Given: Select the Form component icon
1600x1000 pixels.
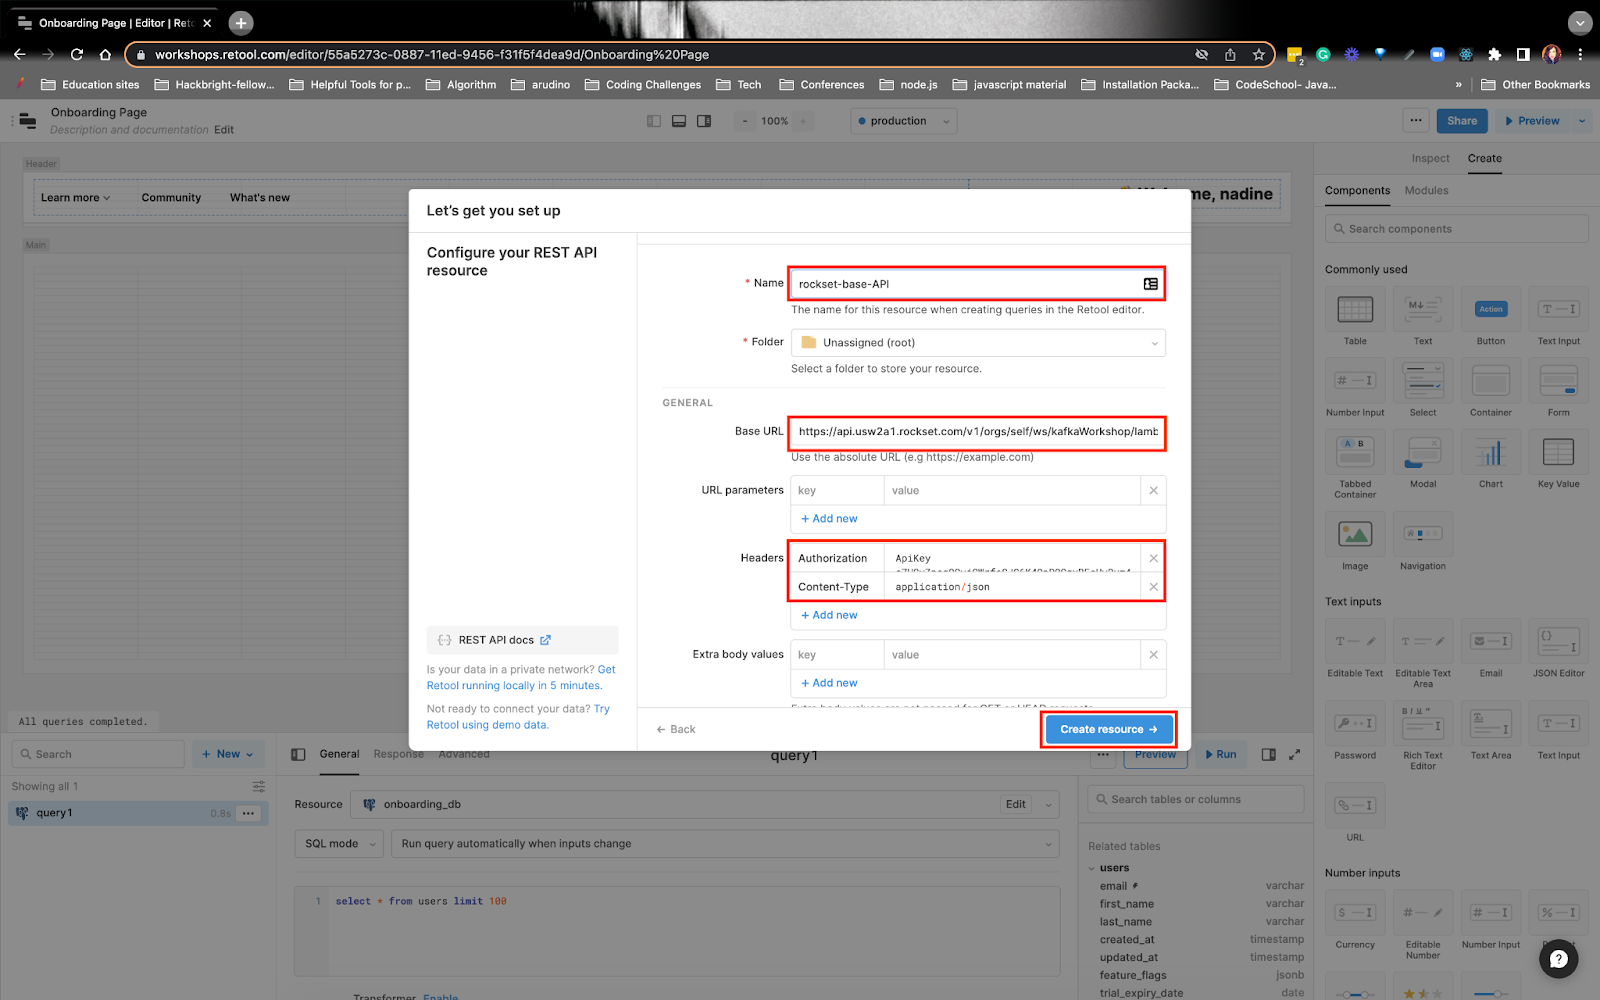Looking at the screenshot, I should [x=1559, y=381].
